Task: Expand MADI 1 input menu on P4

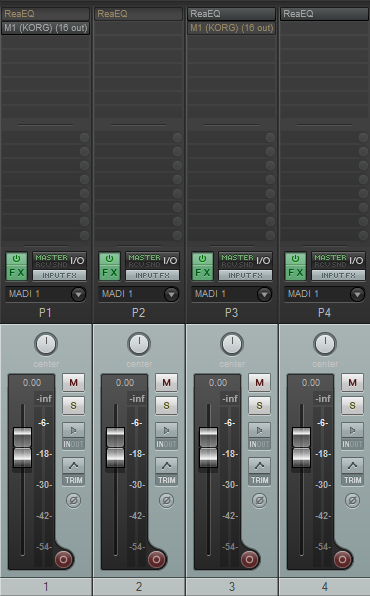Action: (x=324, y=294)
